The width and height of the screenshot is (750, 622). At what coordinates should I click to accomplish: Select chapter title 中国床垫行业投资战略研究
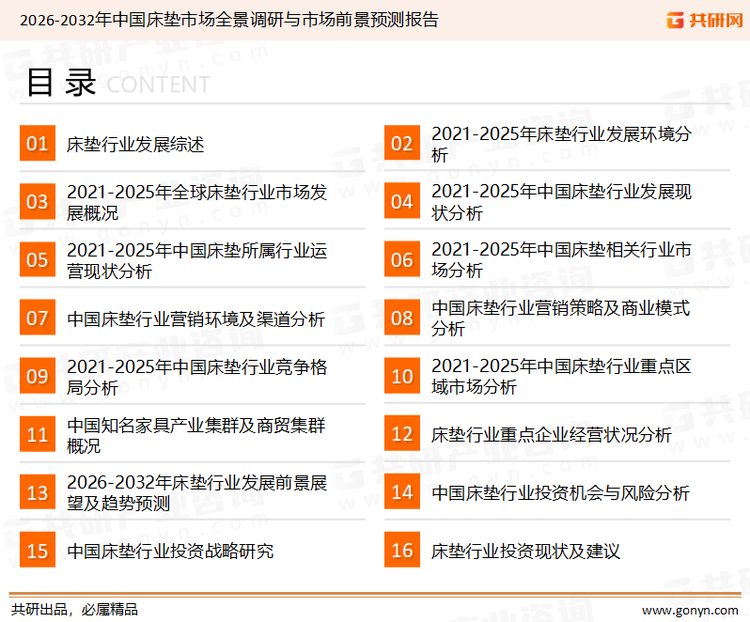point(170,551)
